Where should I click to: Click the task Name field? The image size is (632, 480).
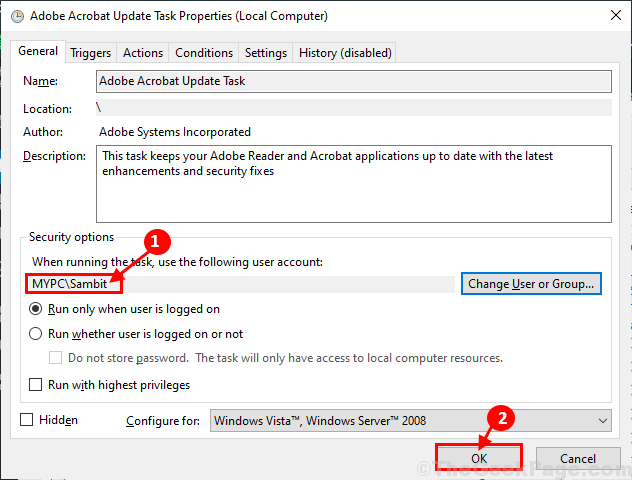(353, 81)
